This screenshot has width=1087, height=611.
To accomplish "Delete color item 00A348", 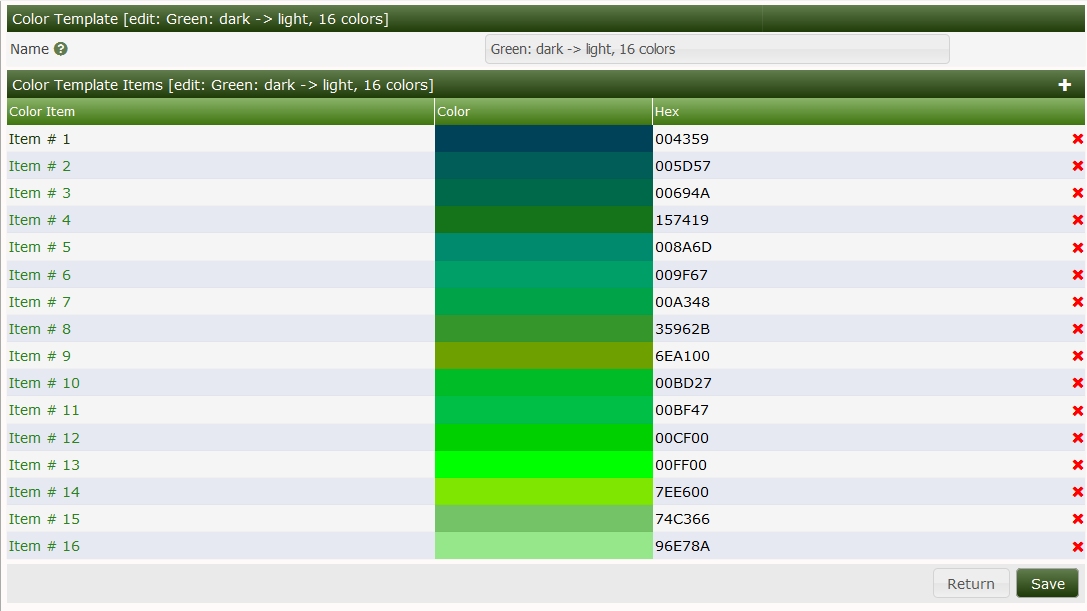I will coord(1077,302).
